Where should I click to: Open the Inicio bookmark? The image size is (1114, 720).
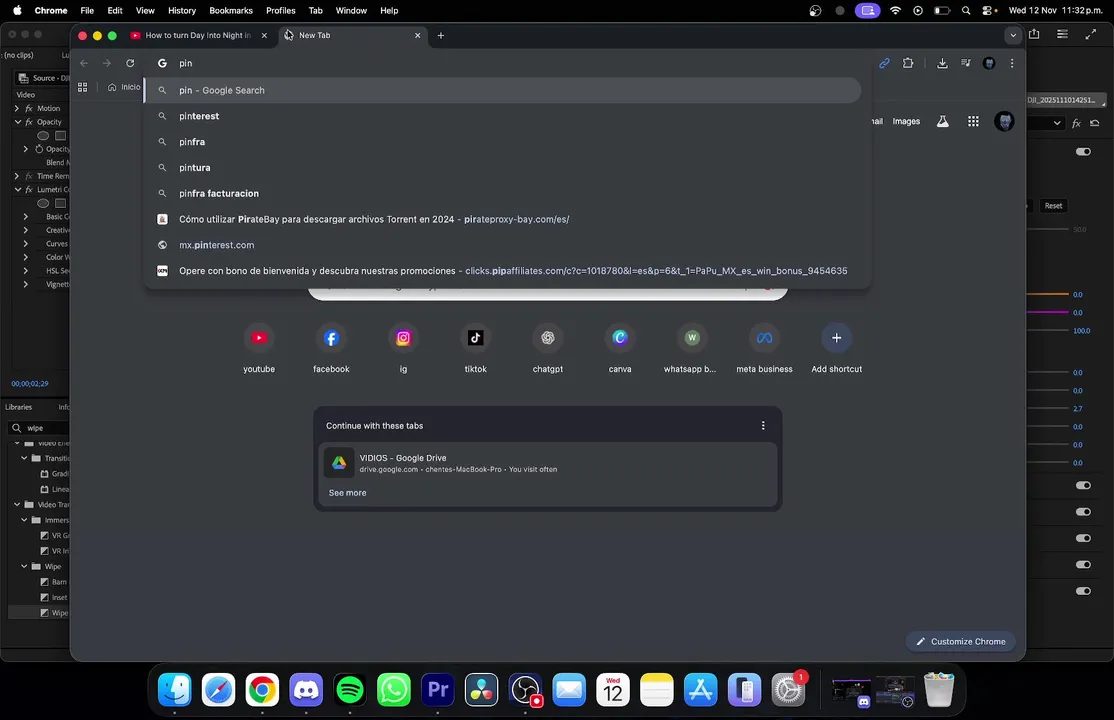[124, 87]
